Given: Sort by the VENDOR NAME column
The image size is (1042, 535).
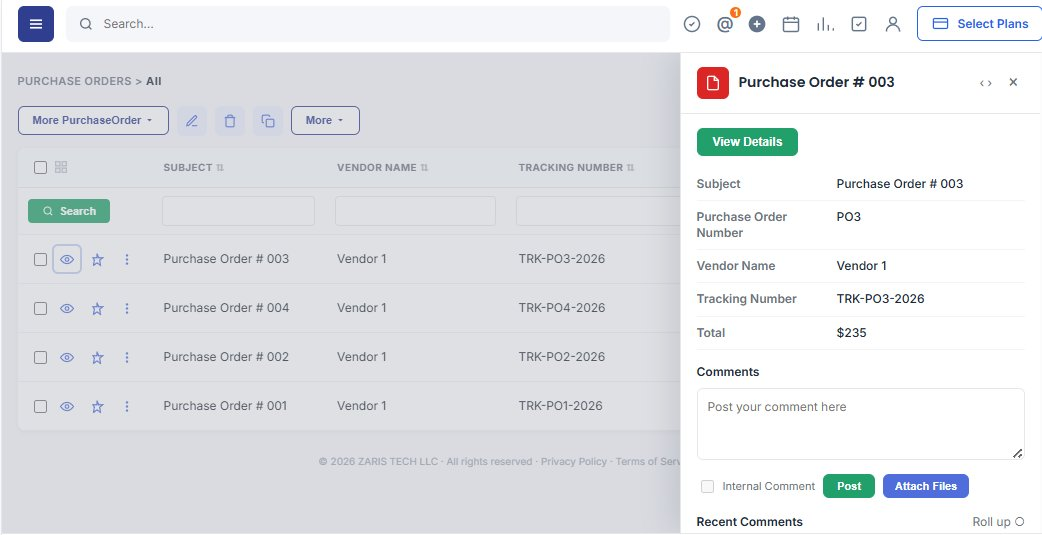Looking at the screenshot, I should pos(382,167).
